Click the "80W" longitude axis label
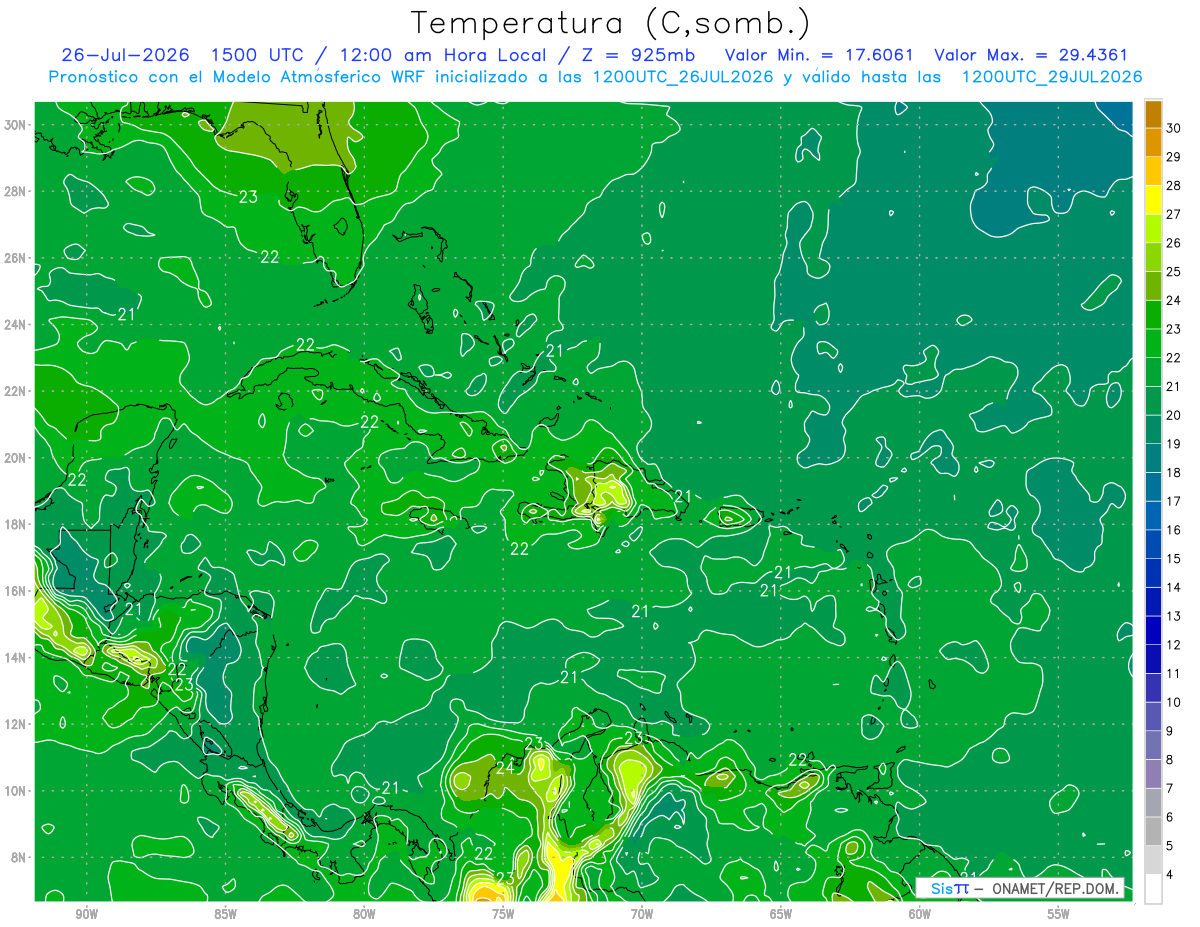Viewport: 1200px width, 927px height. 364,914
